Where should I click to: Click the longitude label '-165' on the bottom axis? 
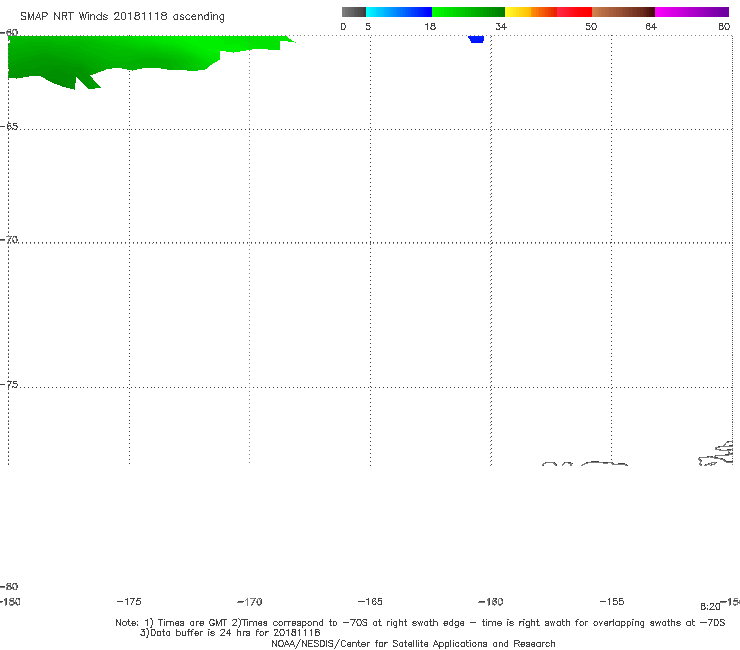(370, 602)
